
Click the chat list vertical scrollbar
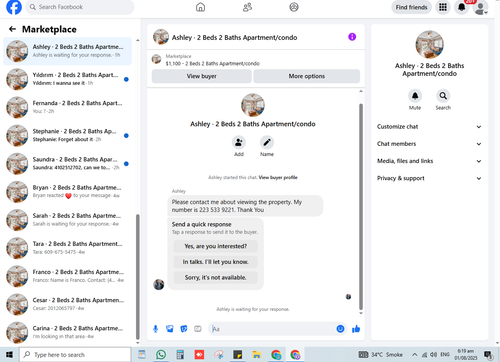coord(138,277)
